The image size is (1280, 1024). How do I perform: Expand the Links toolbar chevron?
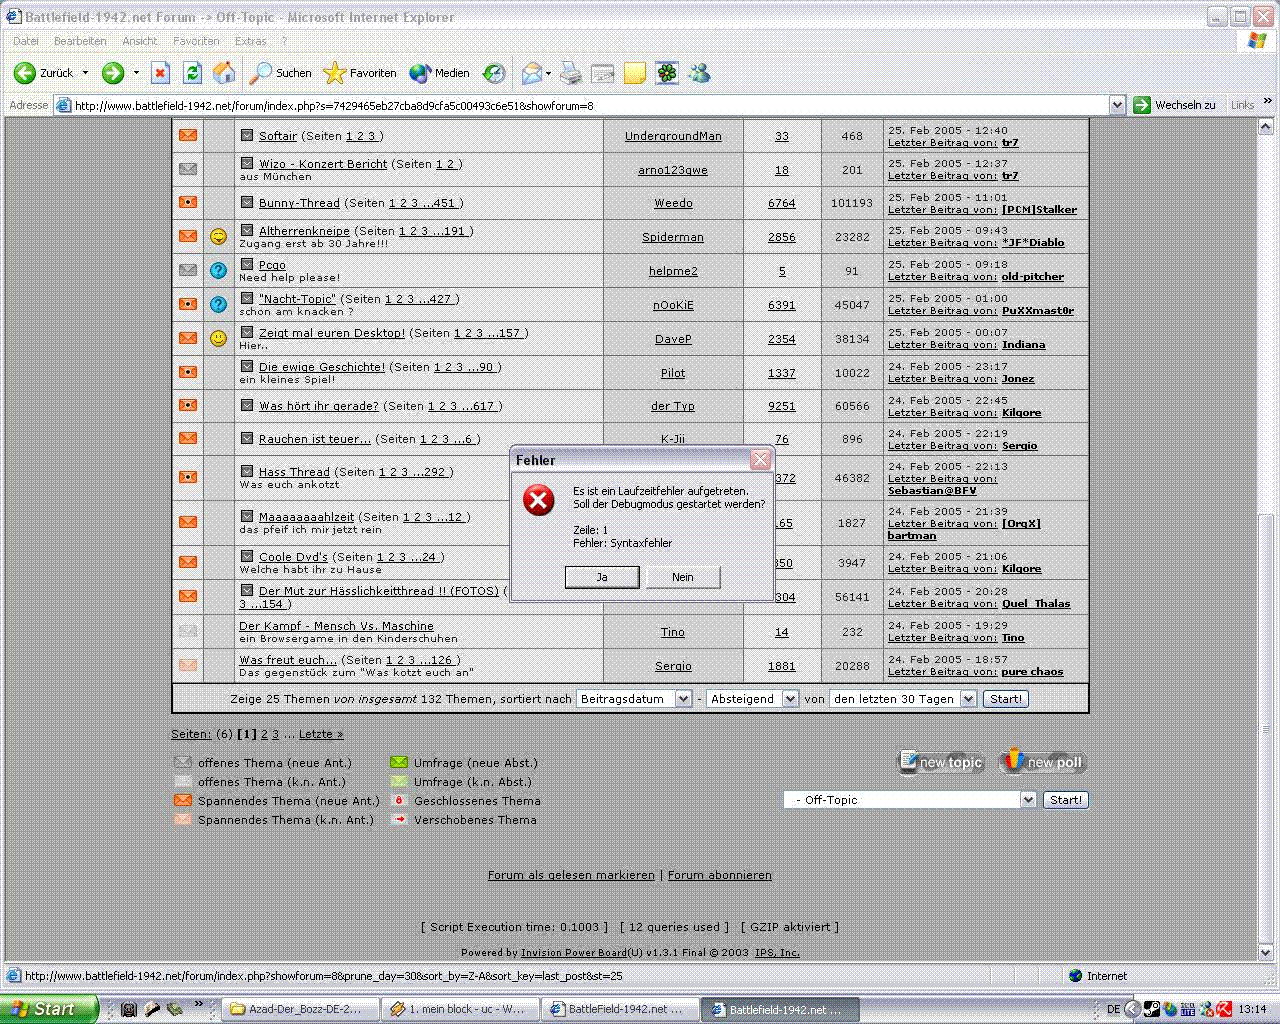1268,102
